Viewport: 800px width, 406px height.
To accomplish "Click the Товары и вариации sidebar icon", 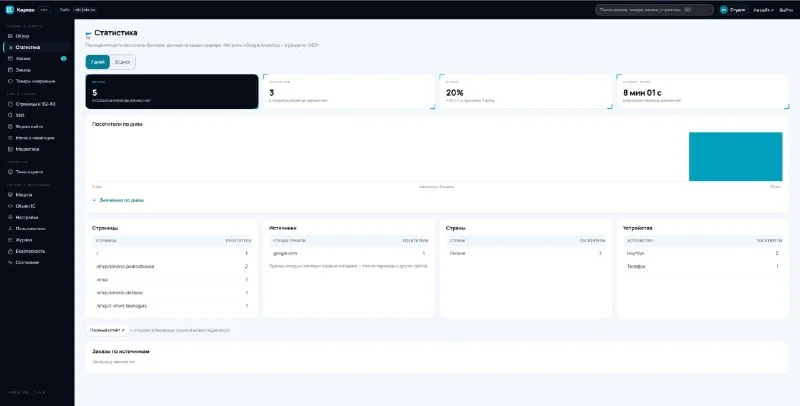I will point(10,81).
